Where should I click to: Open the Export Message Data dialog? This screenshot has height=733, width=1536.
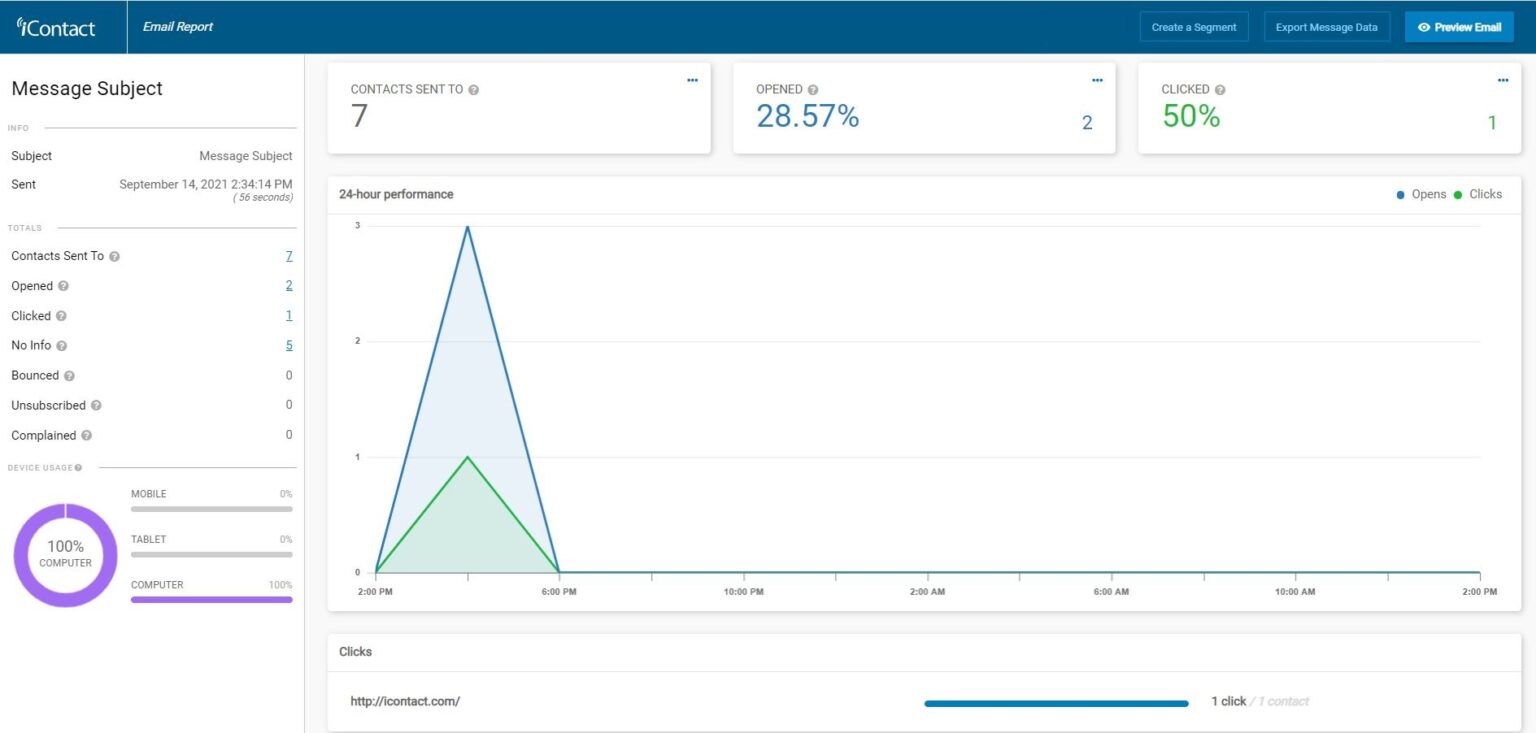tap(1327, 27)
